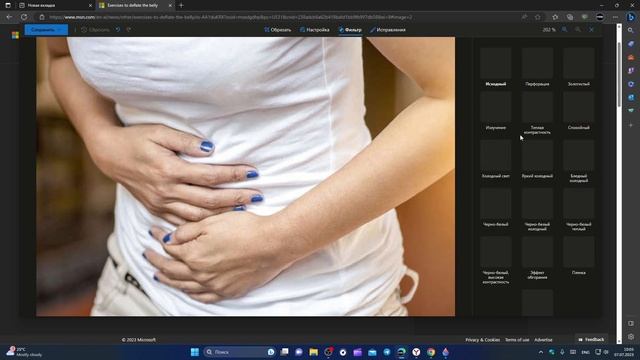Apply the Пленка filter thumbnail
The image size is (640, 360).
tap(578, 252)
